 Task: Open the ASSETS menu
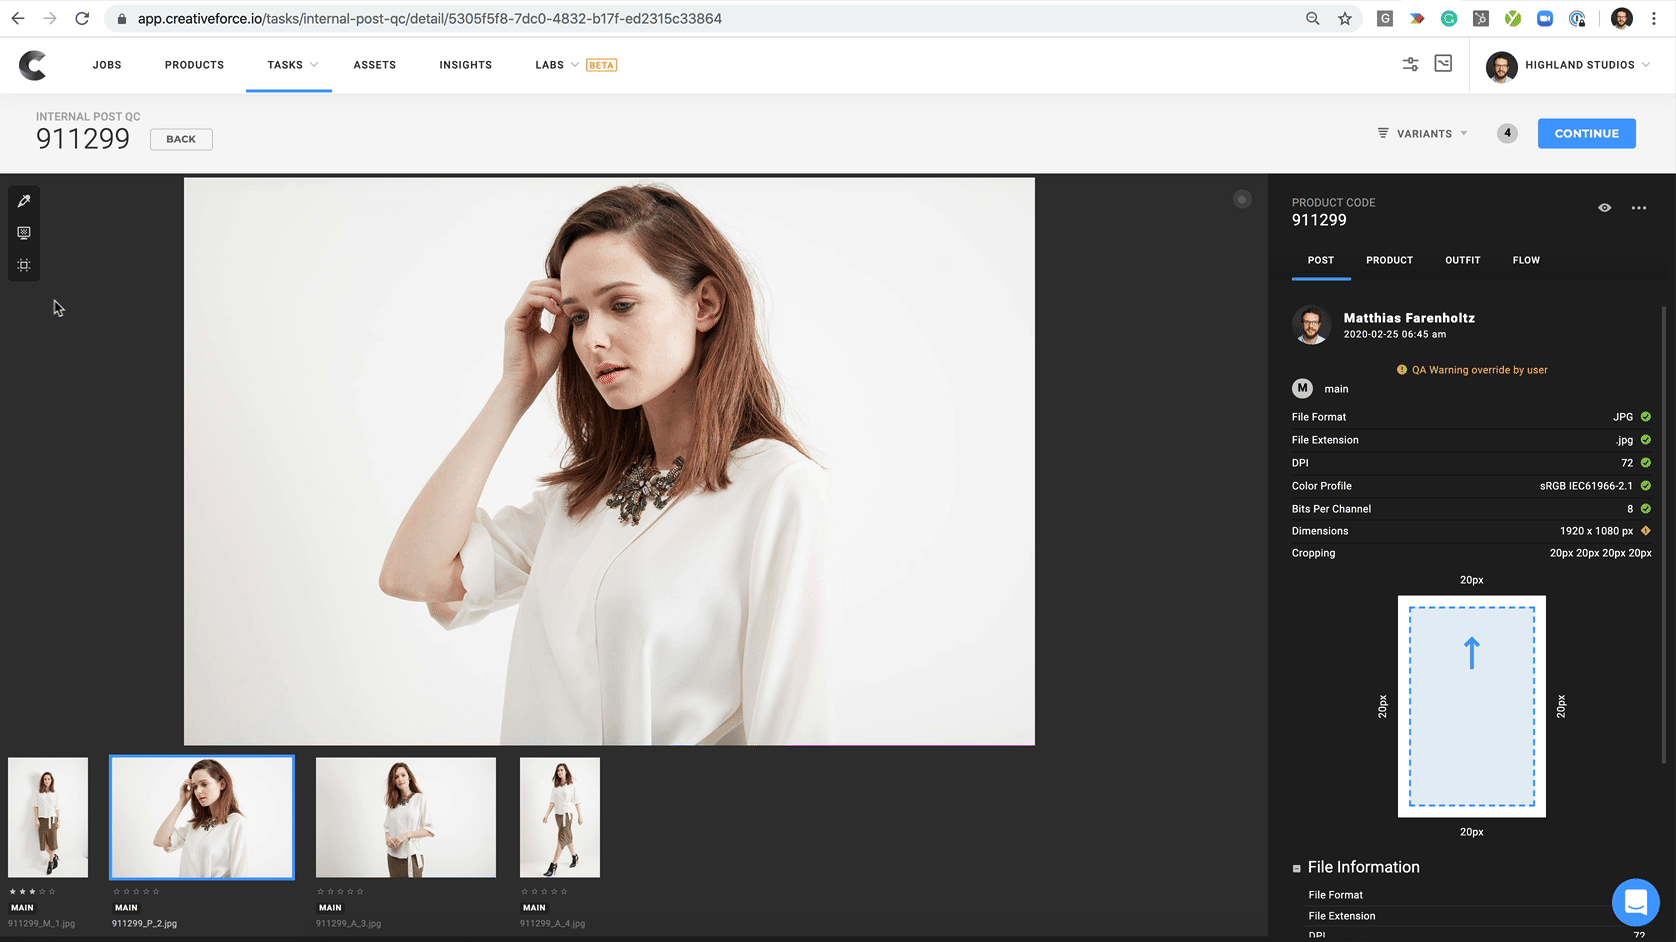pos(375,65)
